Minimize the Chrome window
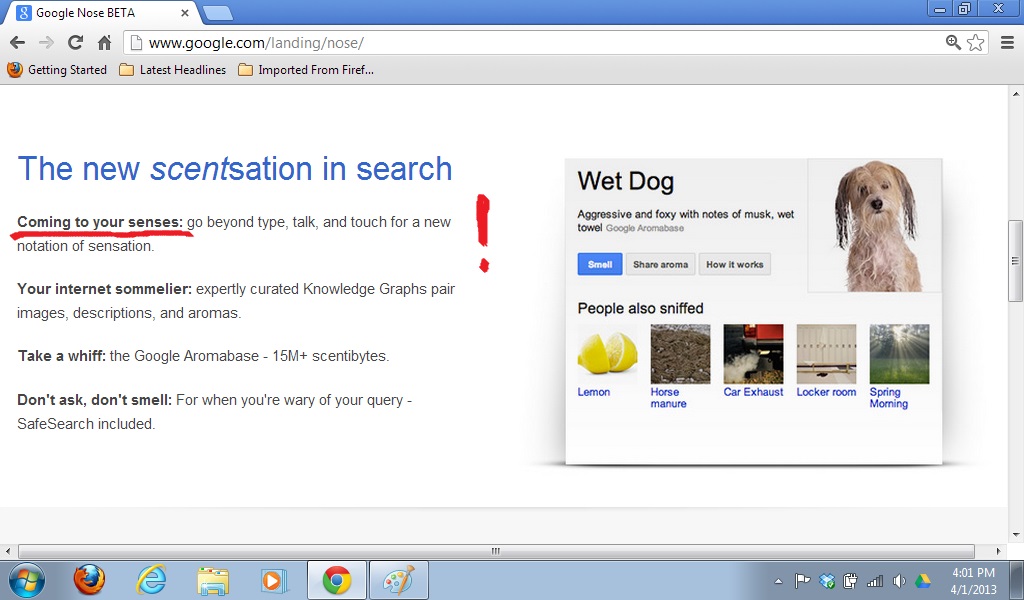1024x600 pixels. pyautogui.click(x=940, y=9)
